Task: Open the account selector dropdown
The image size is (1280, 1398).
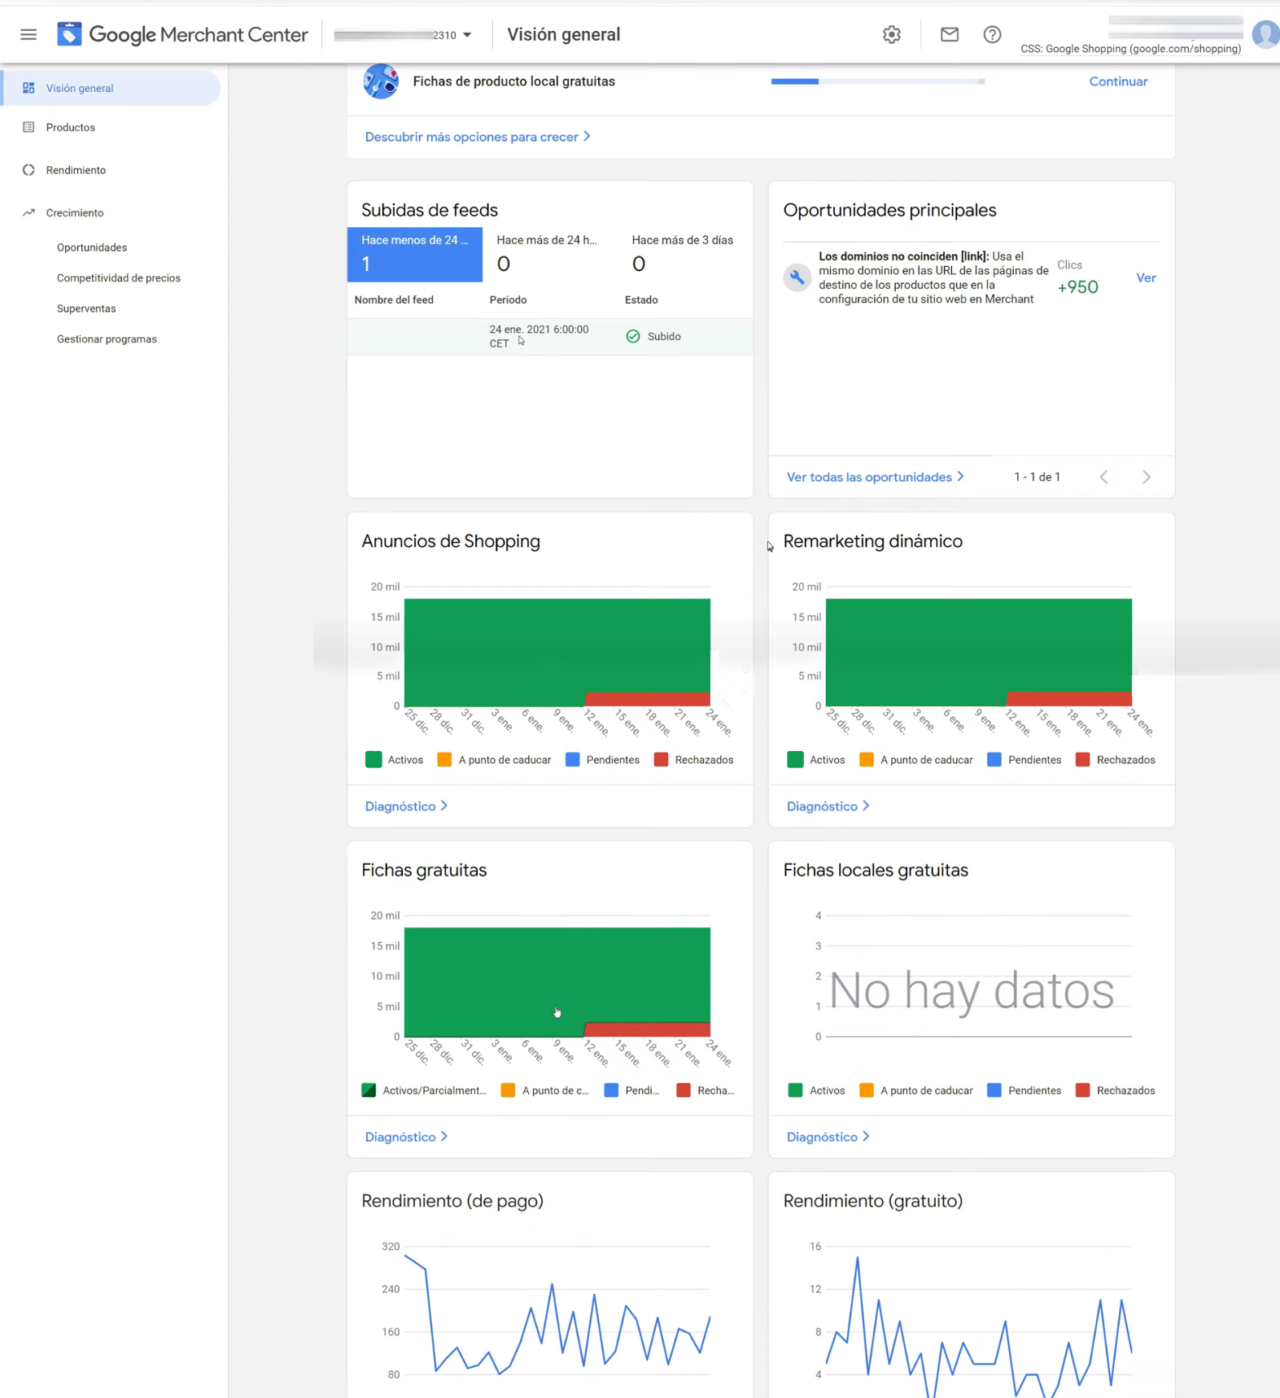Action: pyautogui.click(x=404, y=35)
